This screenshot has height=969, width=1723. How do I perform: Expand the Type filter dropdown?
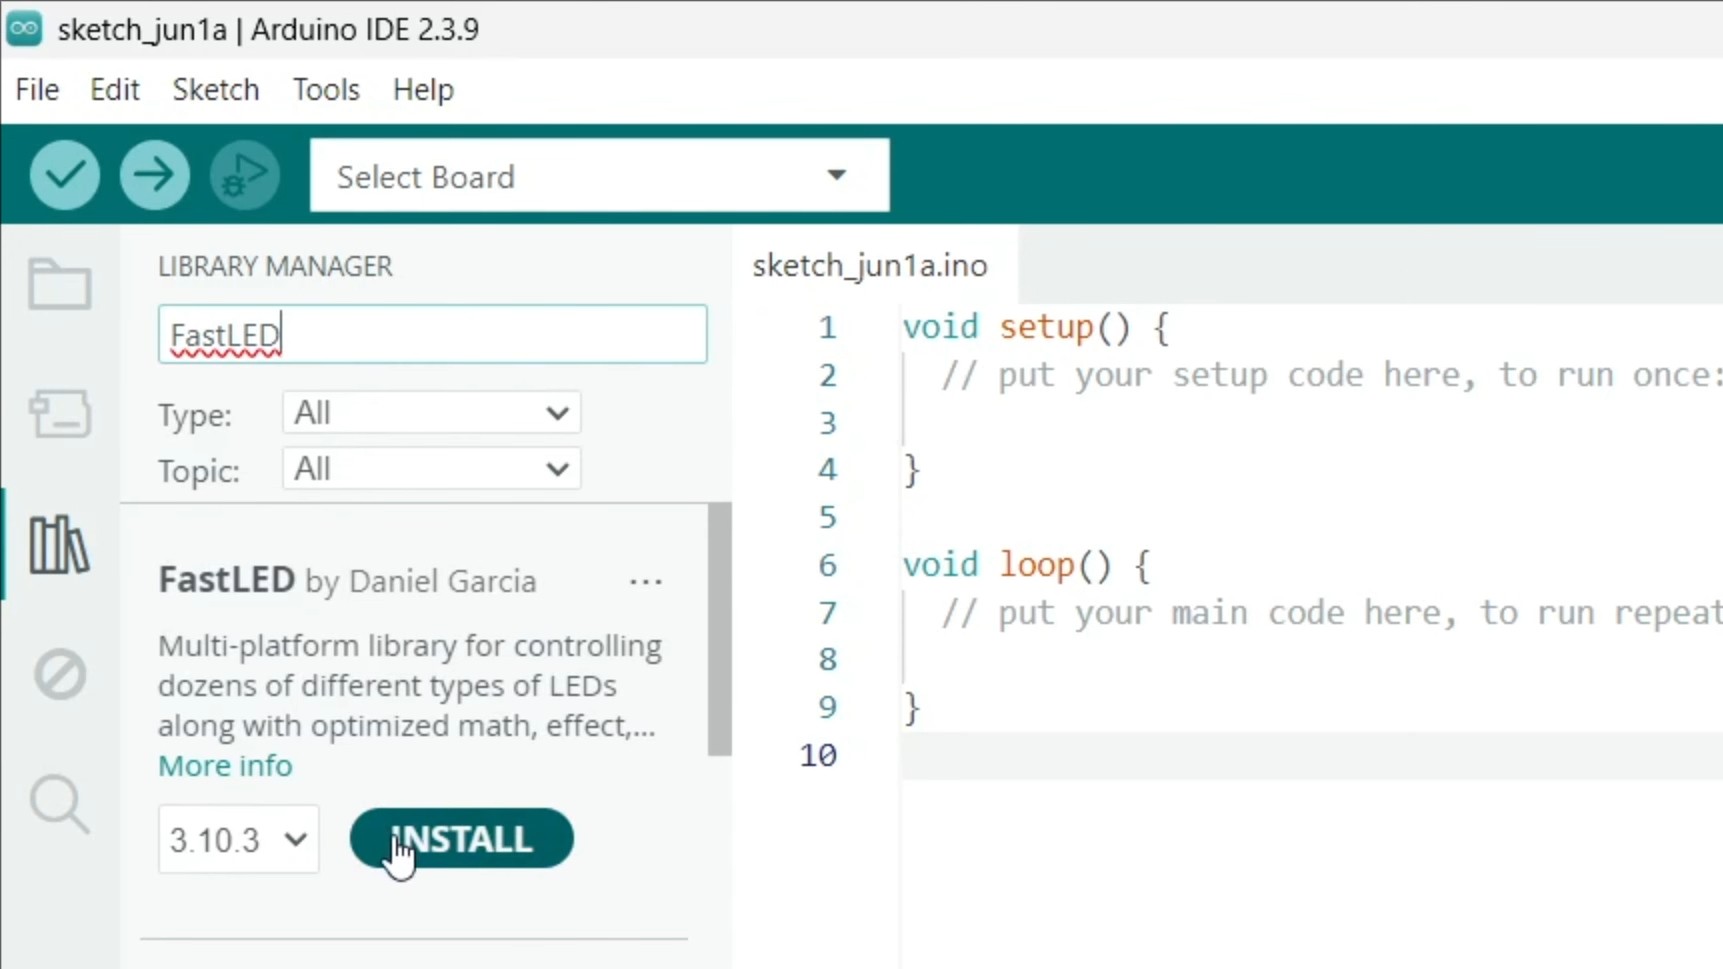[431, 413]
